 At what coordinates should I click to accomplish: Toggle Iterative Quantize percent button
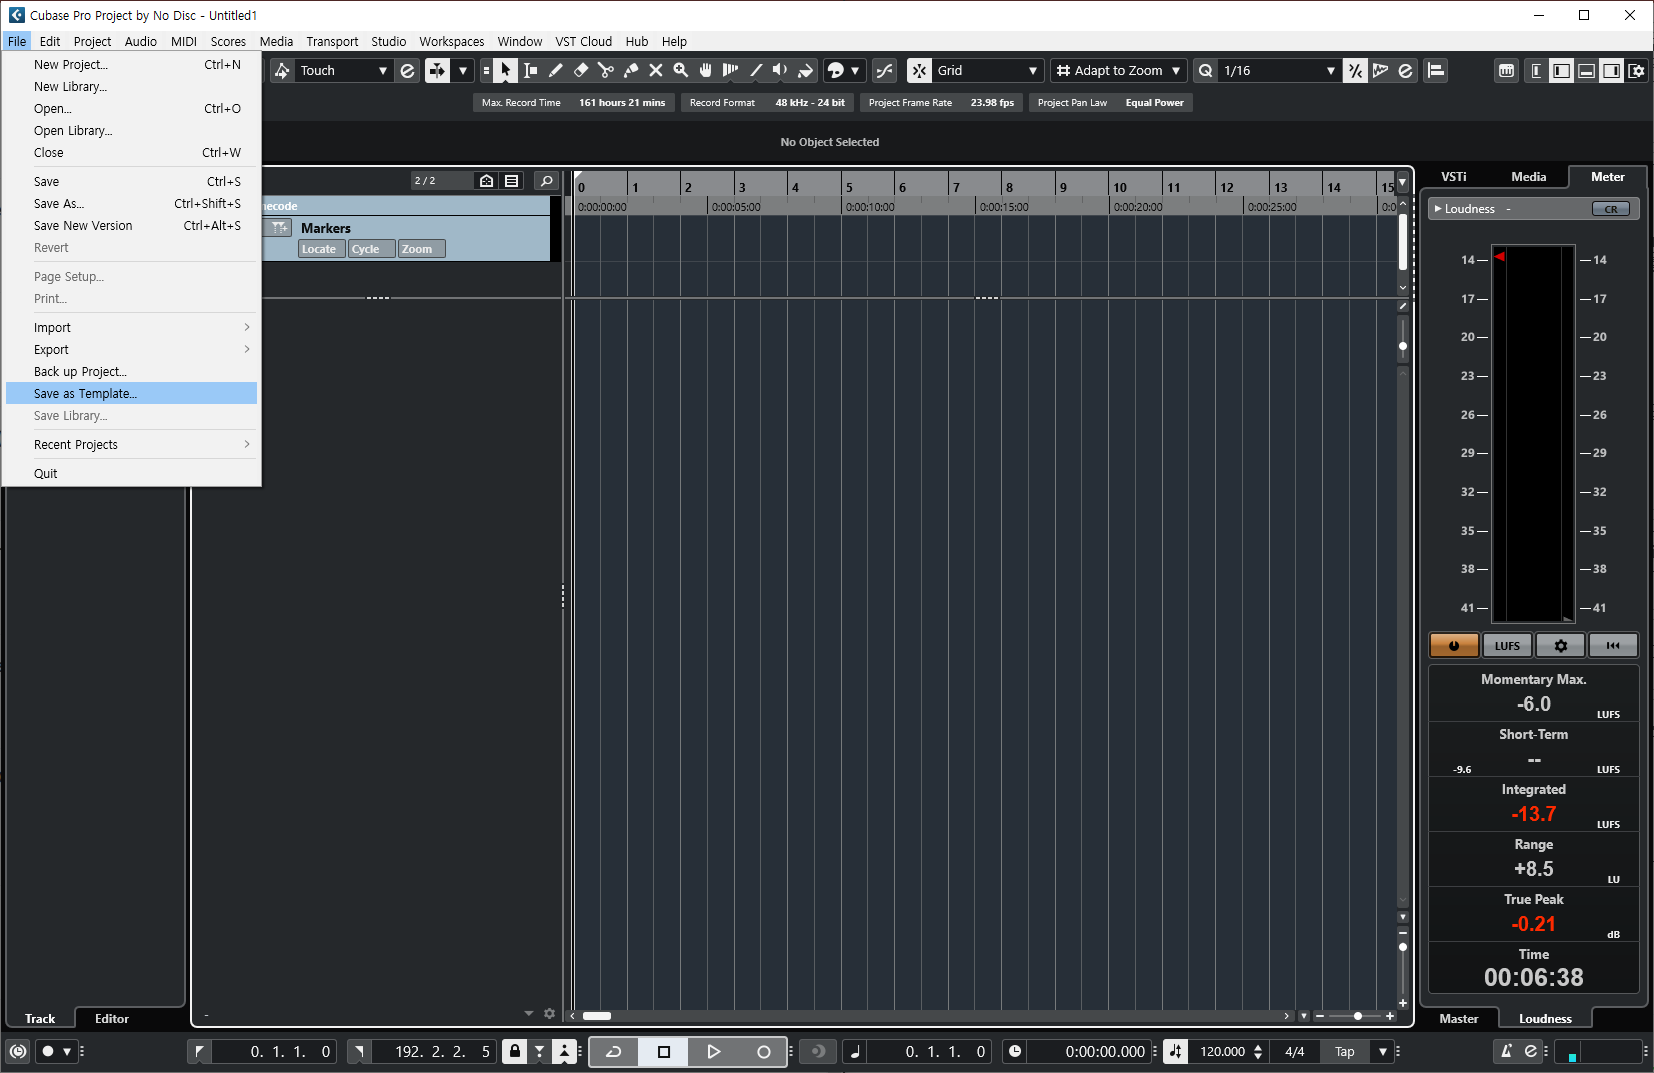click(x=1355, y=70)
